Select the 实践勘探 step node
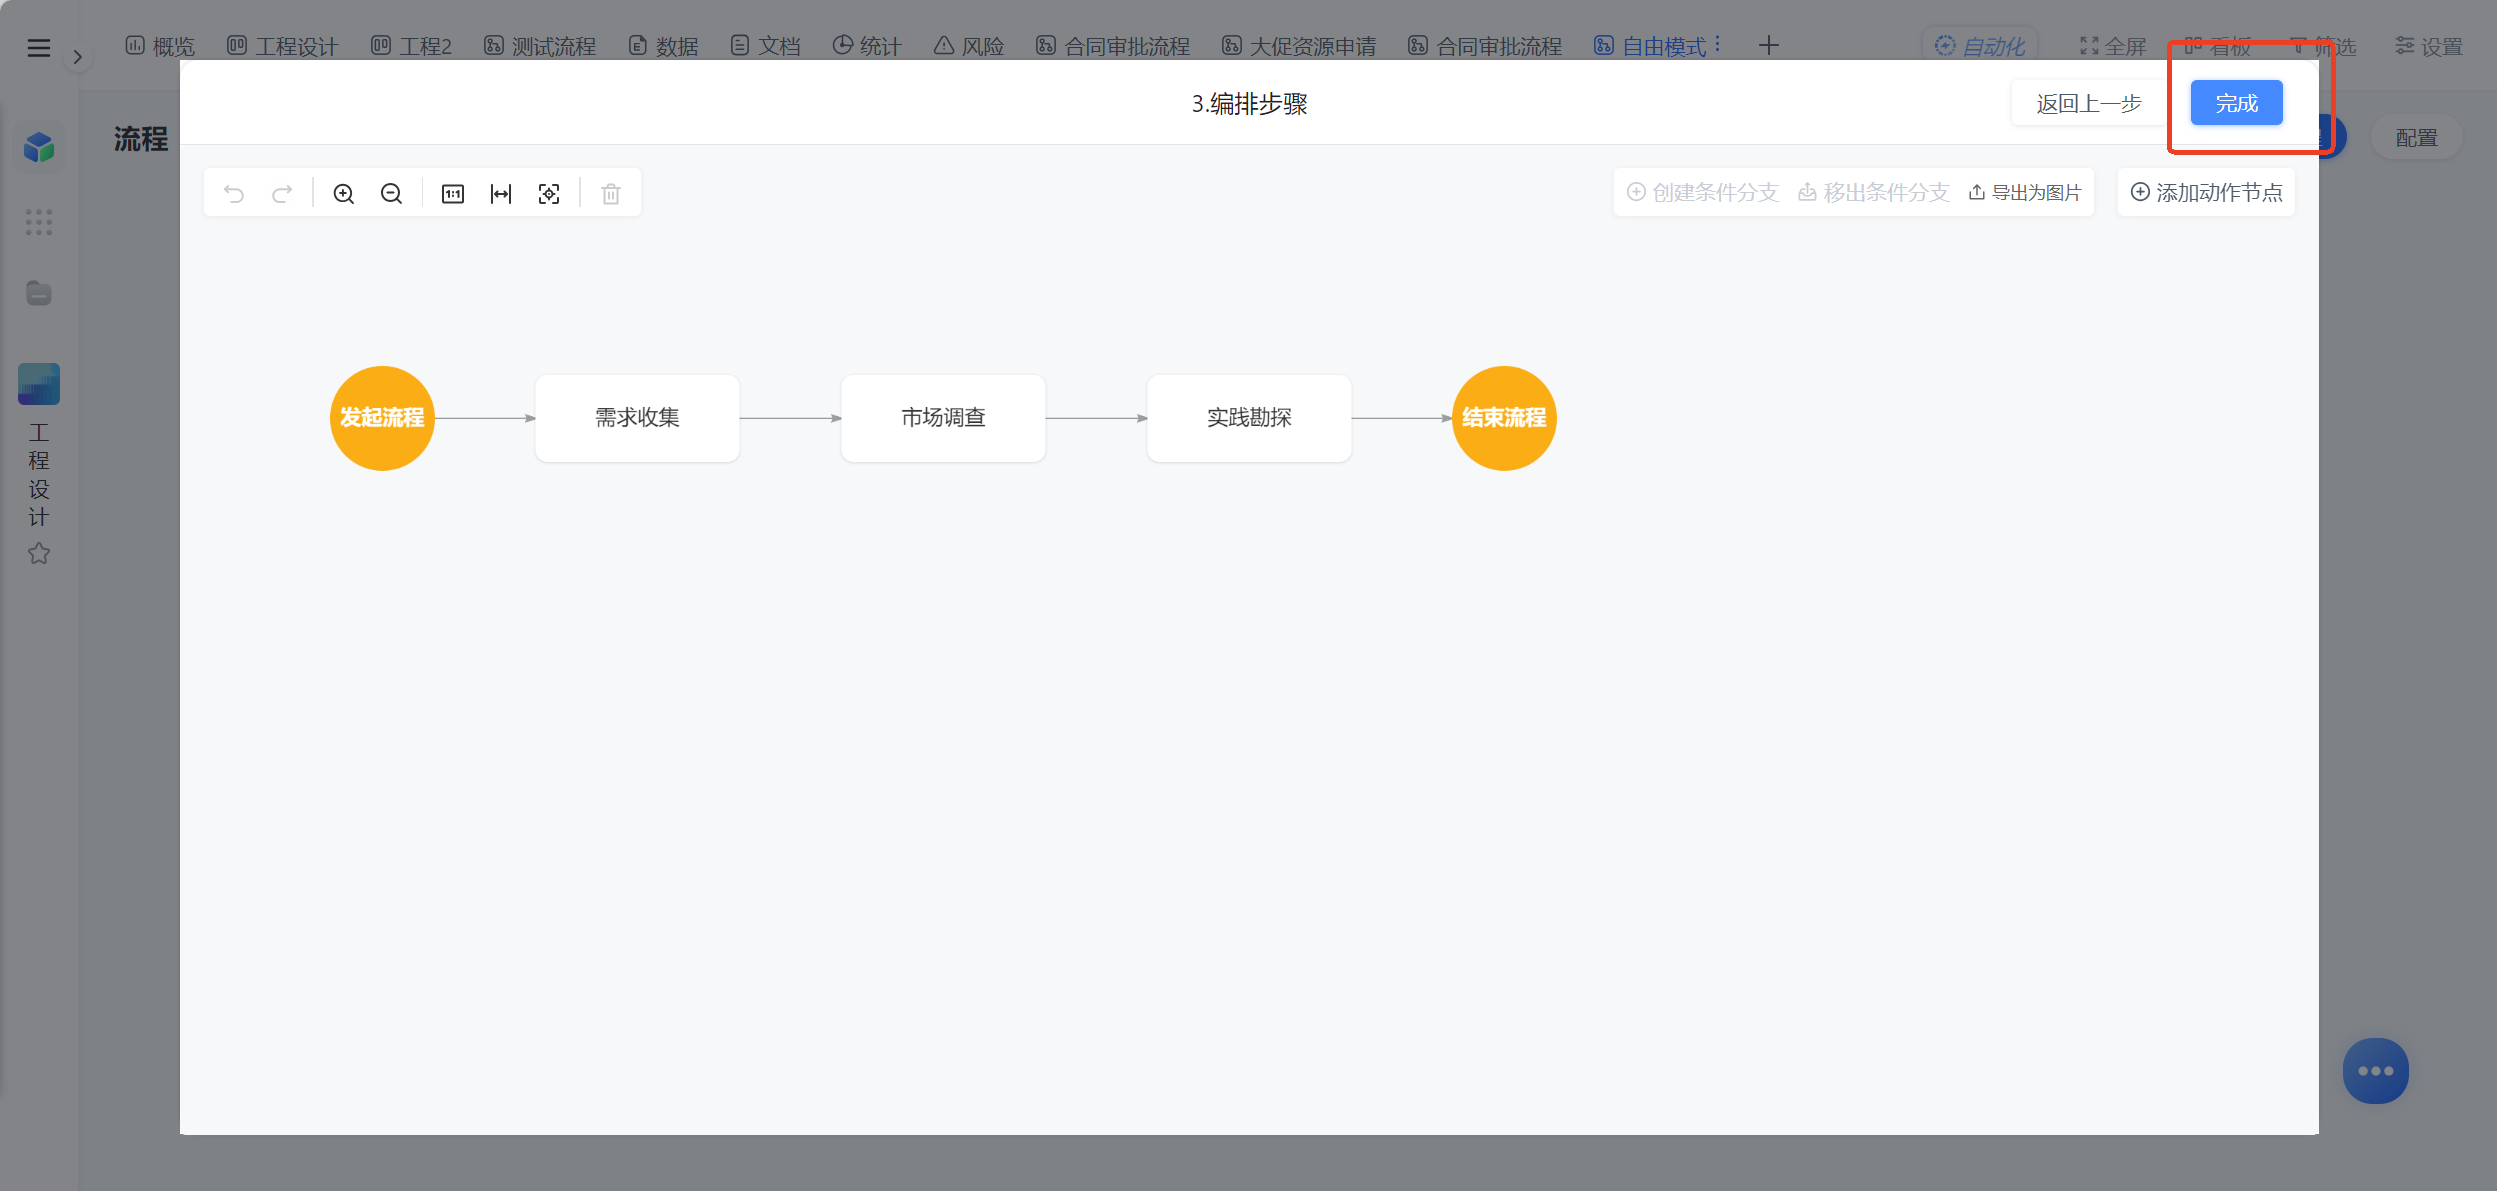This screenshot has height=1191, width=2497. tap(1249, 418)
